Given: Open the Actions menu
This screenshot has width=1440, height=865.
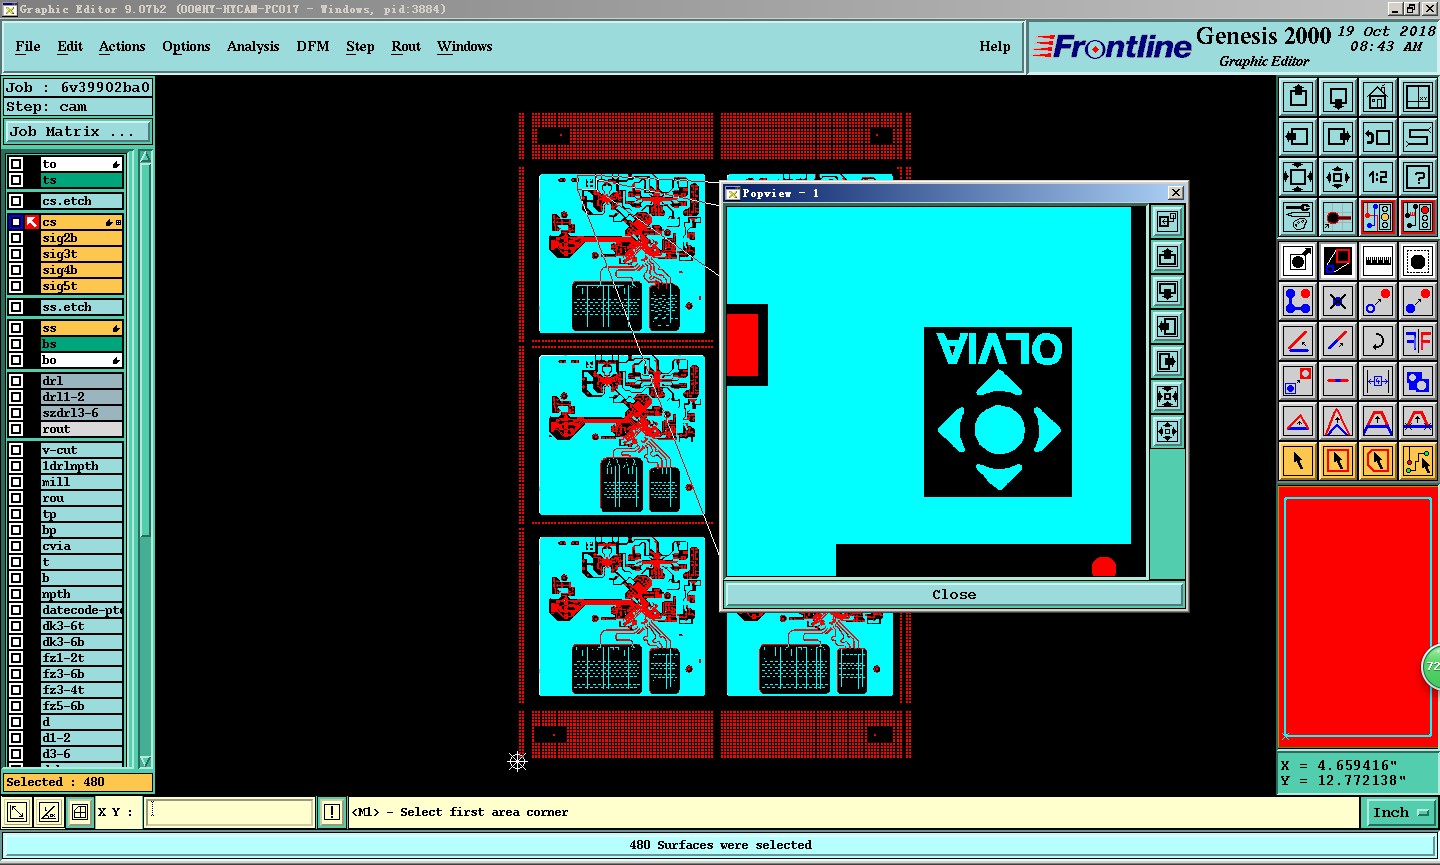Looking at the screenshot, I should tap(122, 46).
